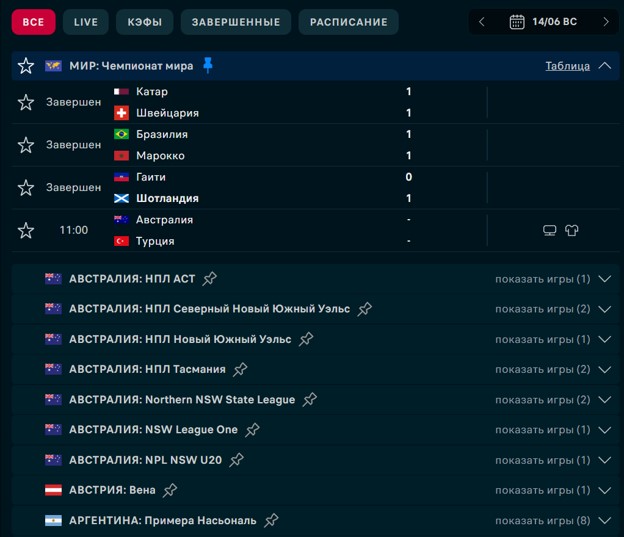Expand АВСТРИЯ: Вена games chevron
Viewport: 624px width, 537px height.
click(x=604, y=490)
